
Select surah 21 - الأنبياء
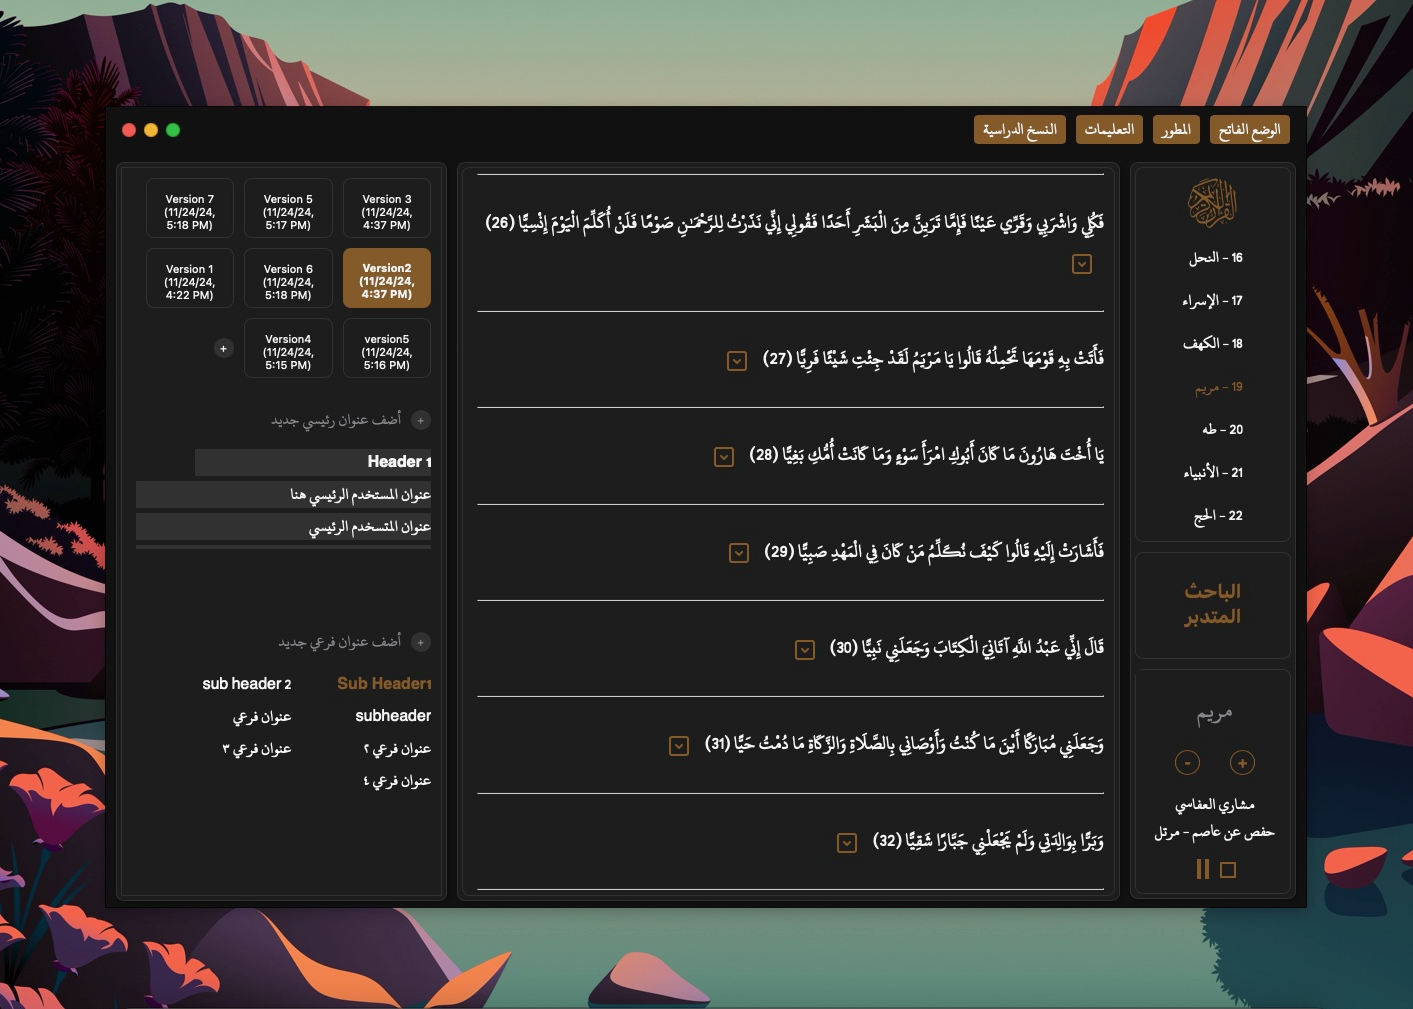click(1213, 473)
